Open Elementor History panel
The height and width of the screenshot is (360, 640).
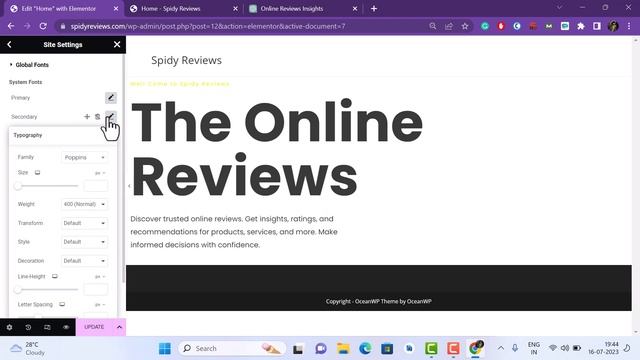click(28, 327)
